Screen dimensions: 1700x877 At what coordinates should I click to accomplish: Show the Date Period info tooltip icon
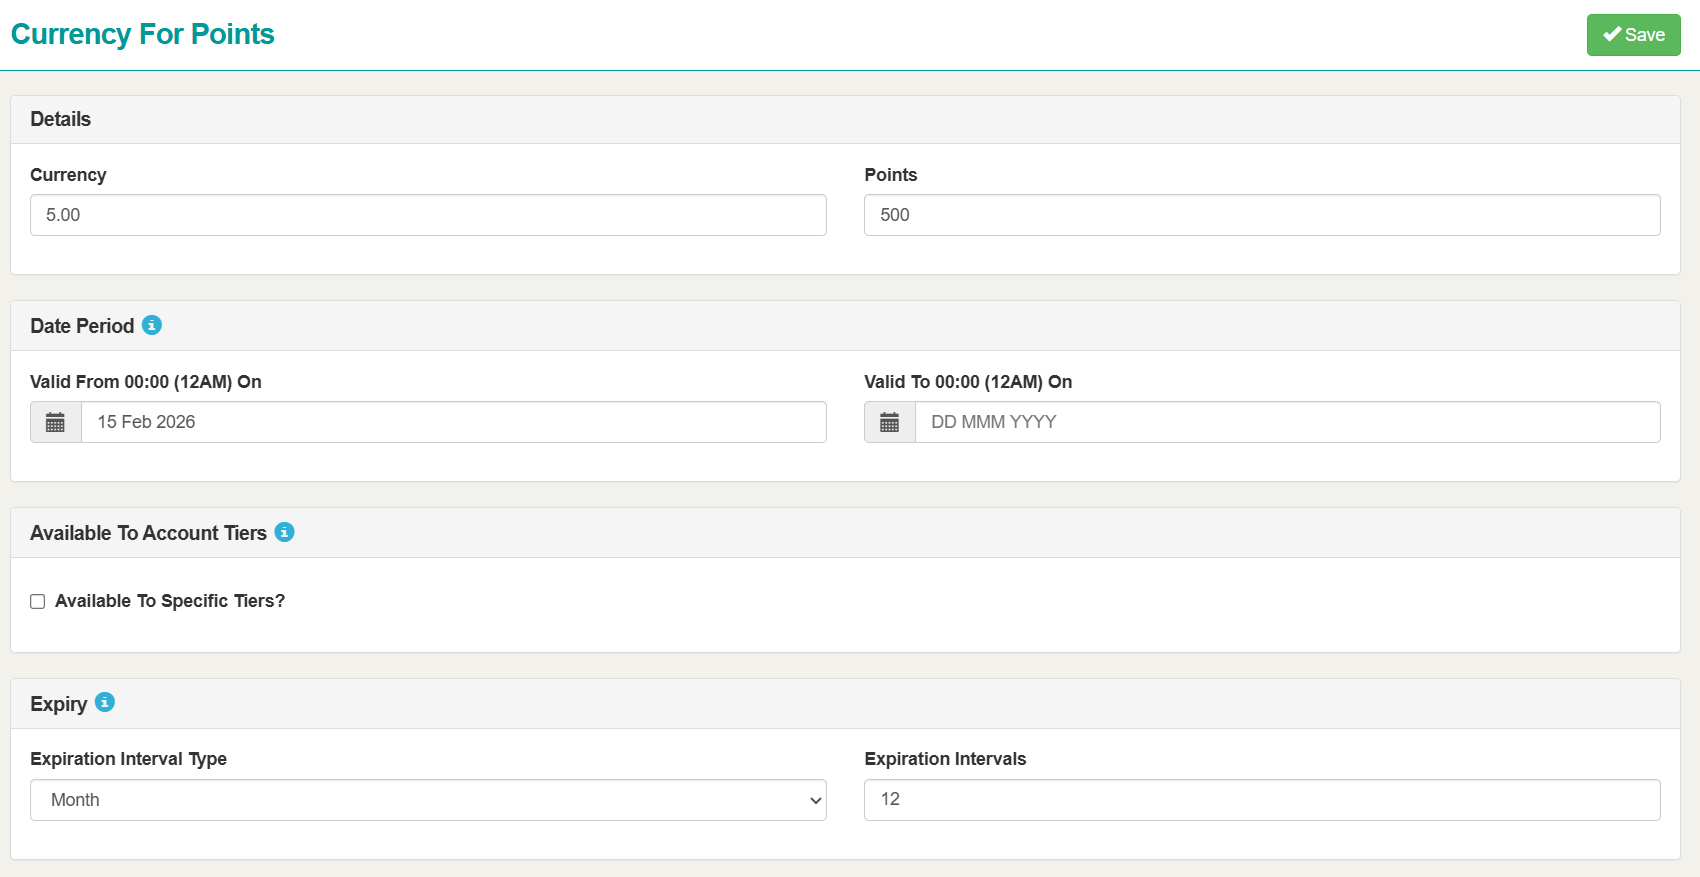[152, 325]
